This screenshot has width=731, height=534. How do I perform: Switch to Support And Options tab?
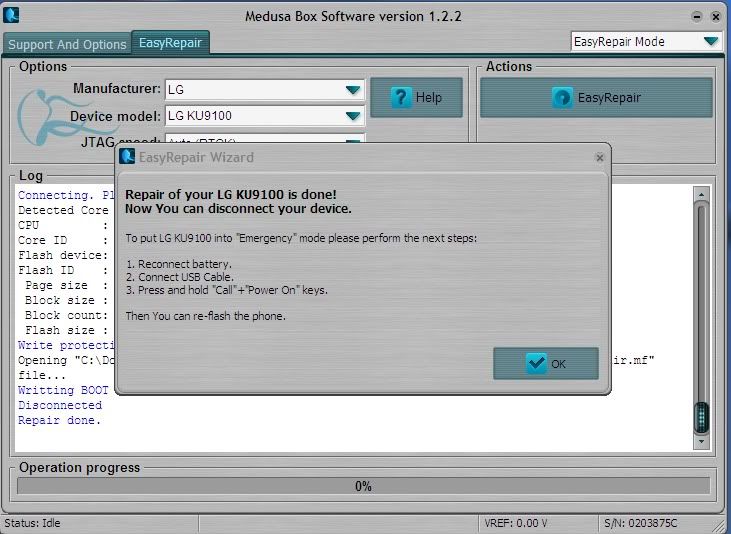click(x=67, y=44)
